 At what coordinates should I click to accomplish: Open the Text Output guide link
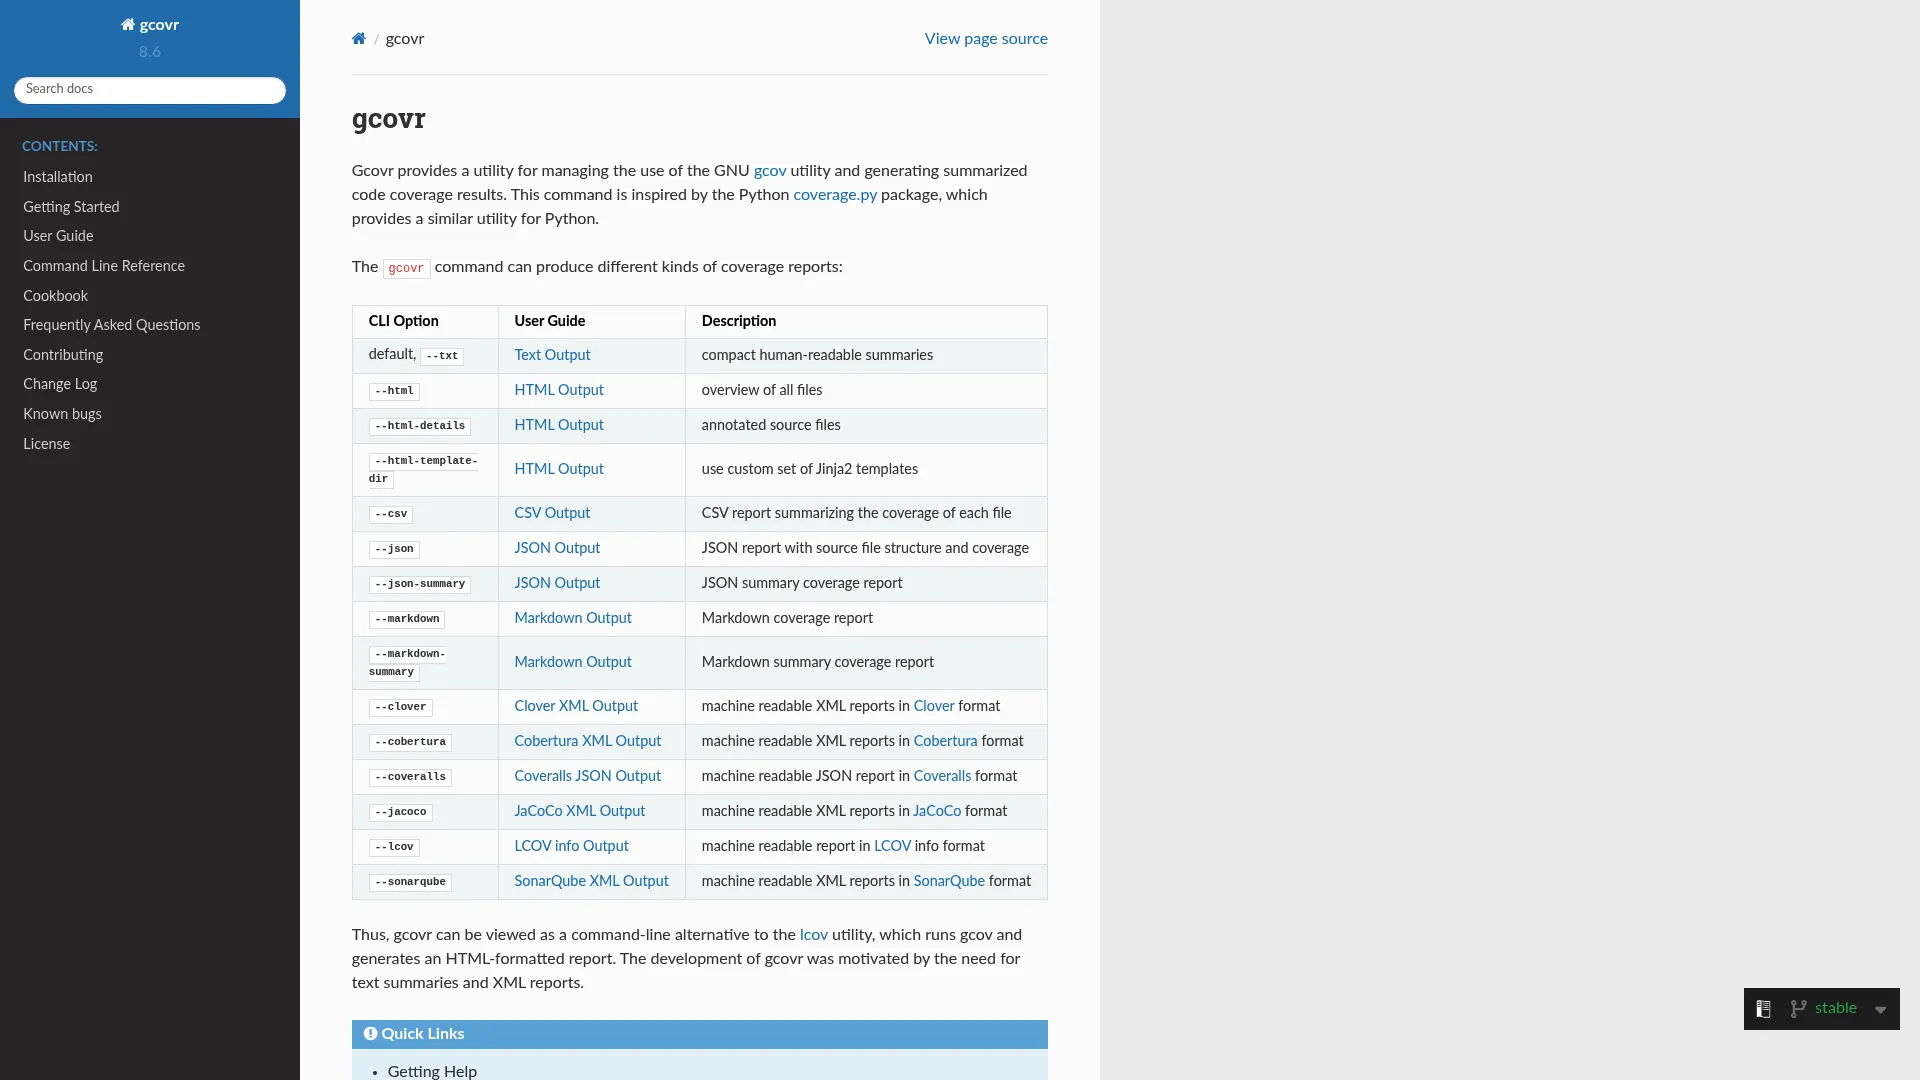552,355
